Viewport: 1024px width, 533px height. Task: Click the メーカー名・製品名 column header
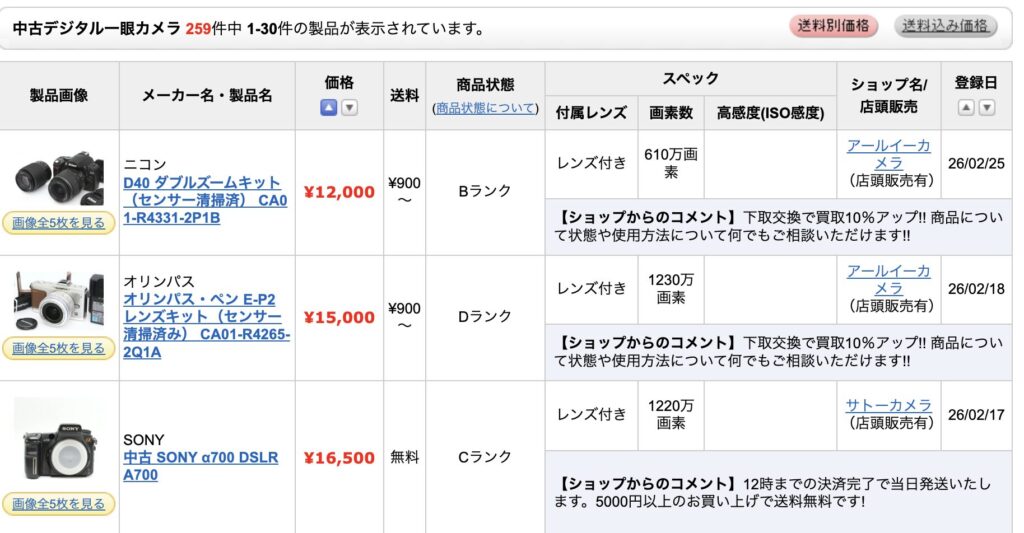(x=207, y=95)
